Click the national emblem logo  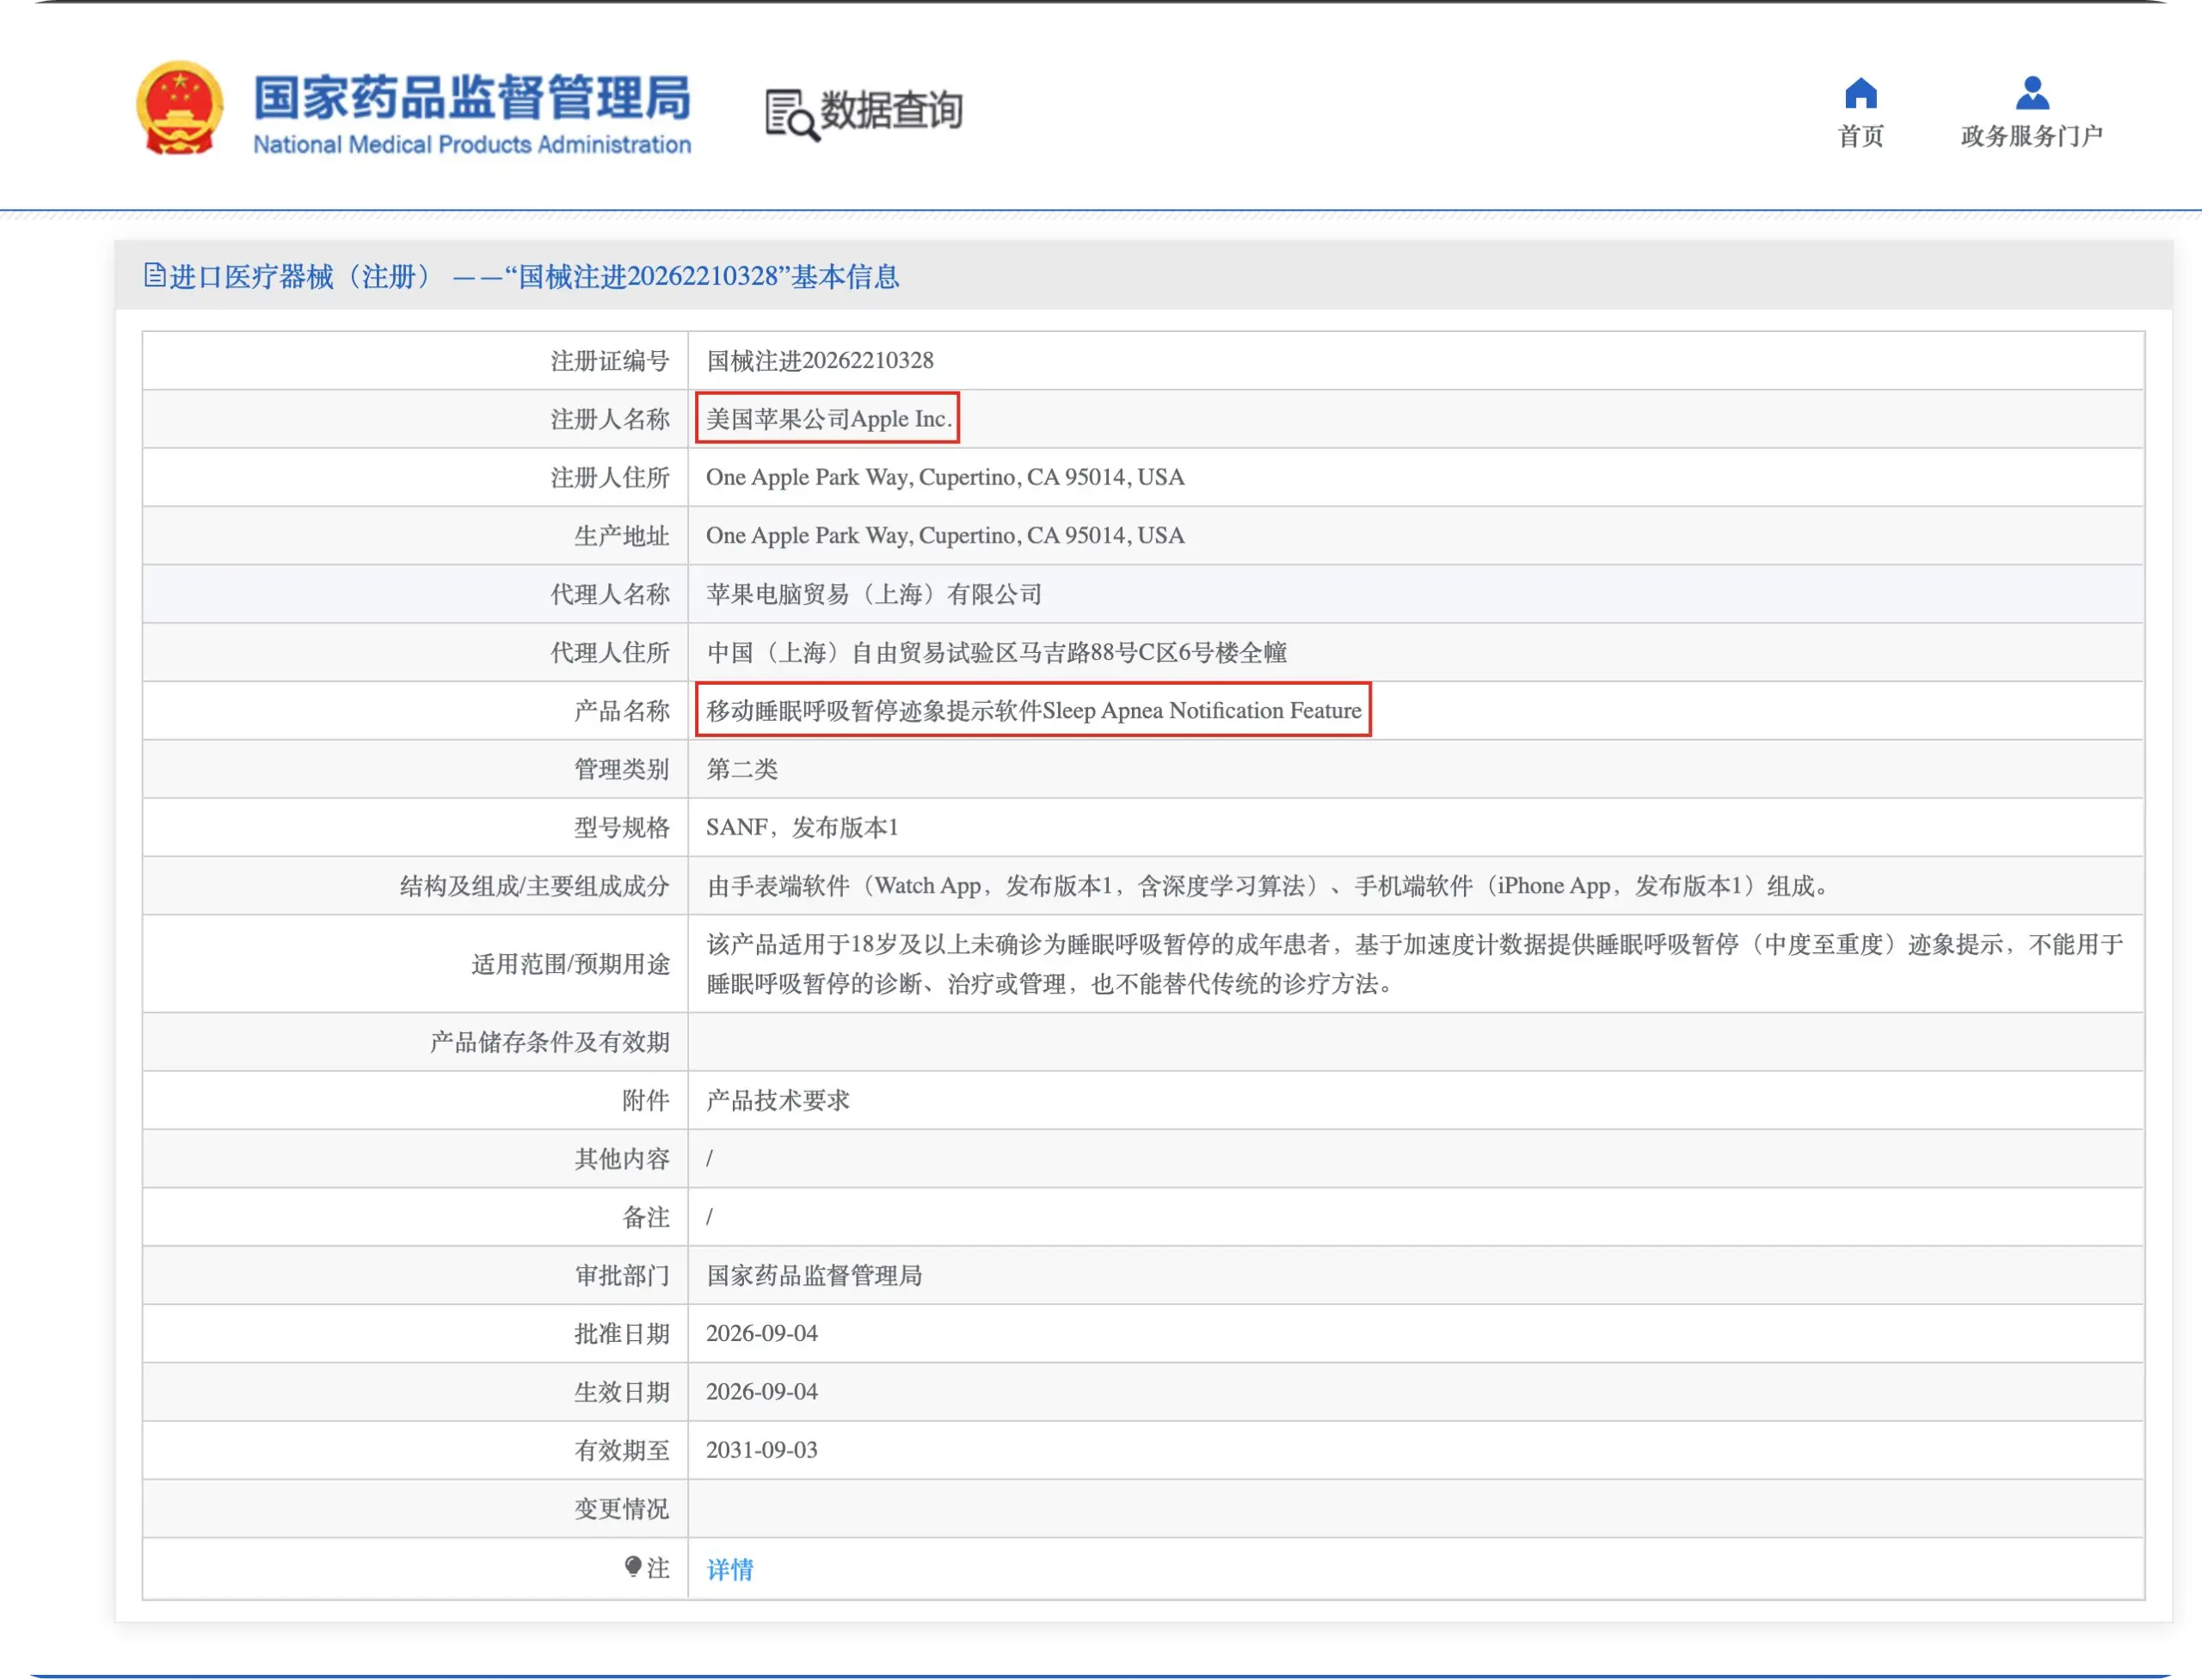point(179,108)
